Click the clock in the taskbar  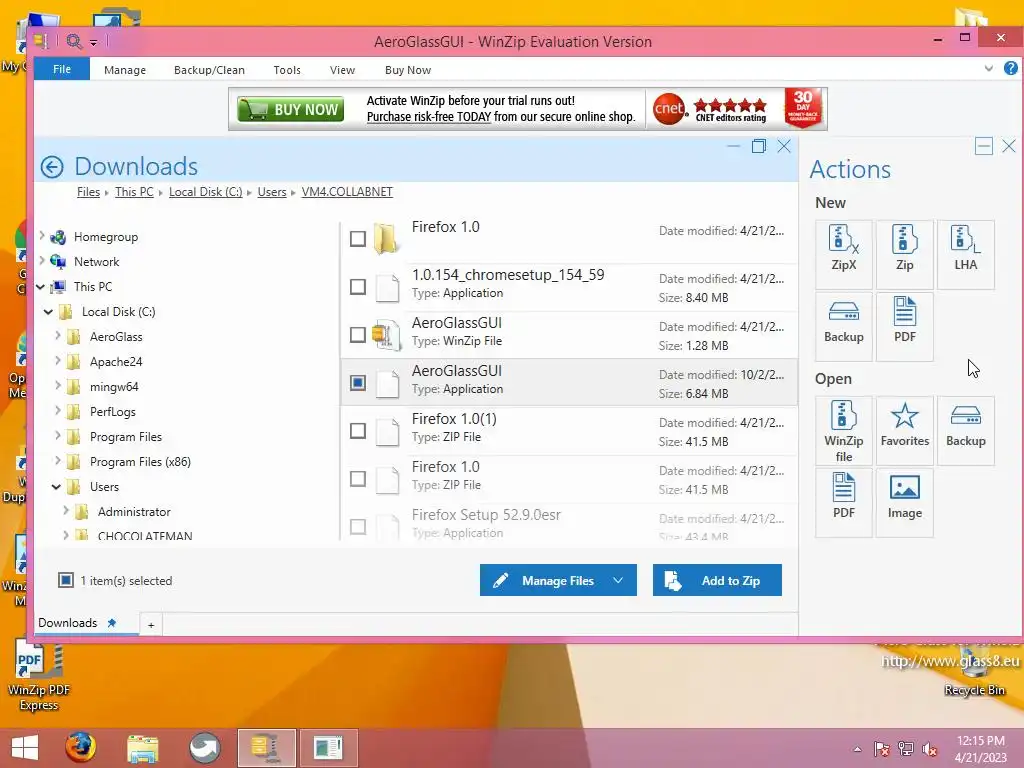(980, 749)
